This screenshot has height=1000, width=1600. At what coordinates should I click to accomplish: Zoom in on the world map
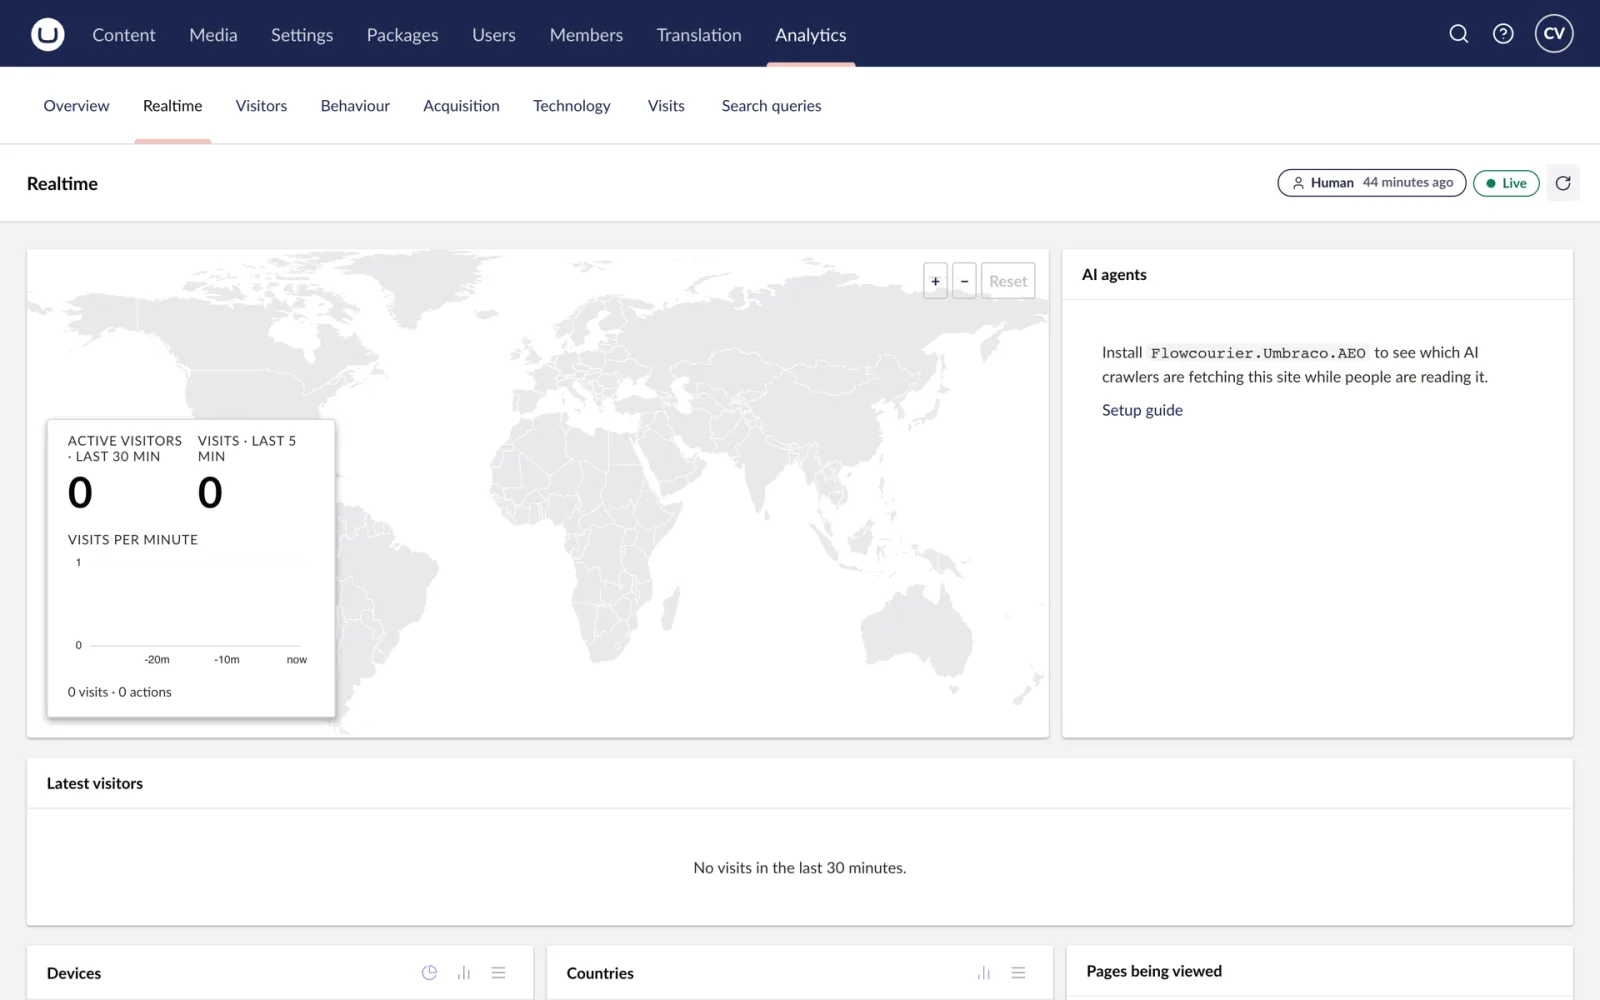pyautogui.click(x=935, y=281)
